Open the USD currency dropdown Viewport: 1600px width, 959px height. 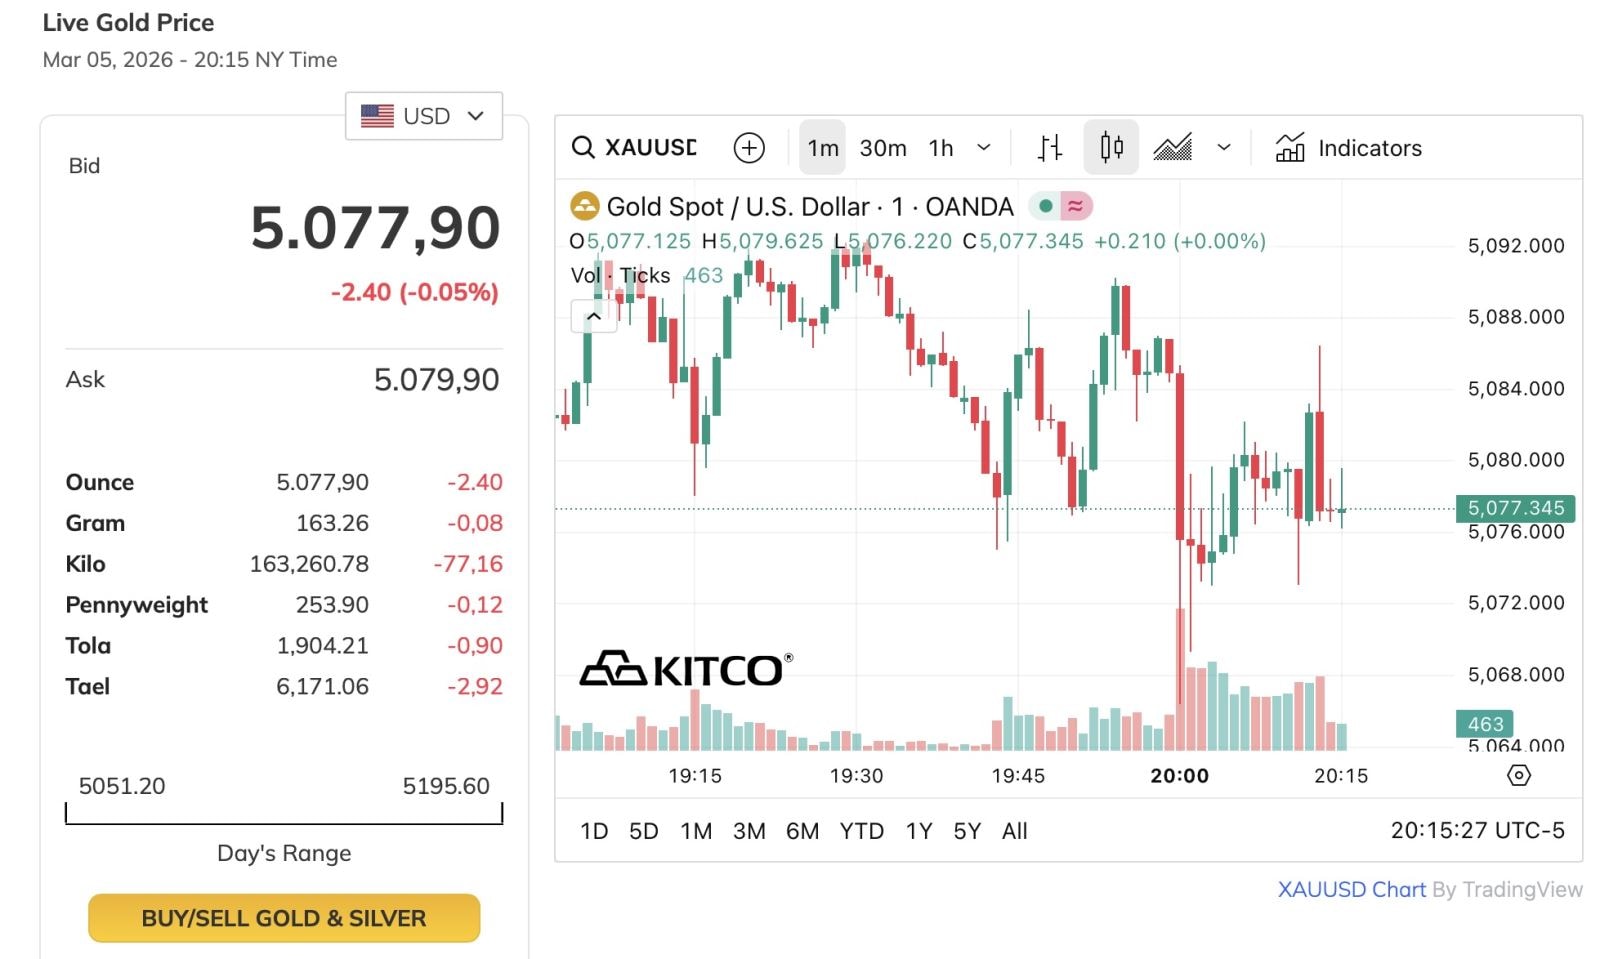[423, 116]
